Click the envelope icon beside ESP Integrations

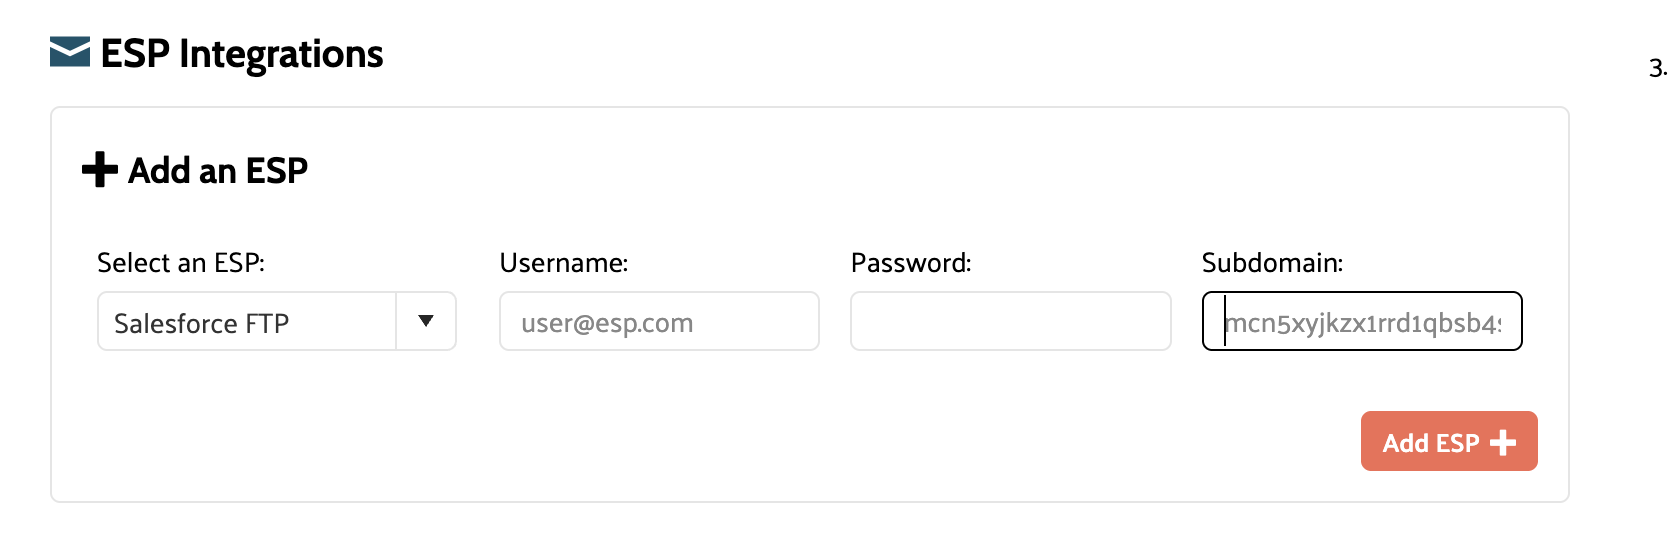[x=70, y=52]
